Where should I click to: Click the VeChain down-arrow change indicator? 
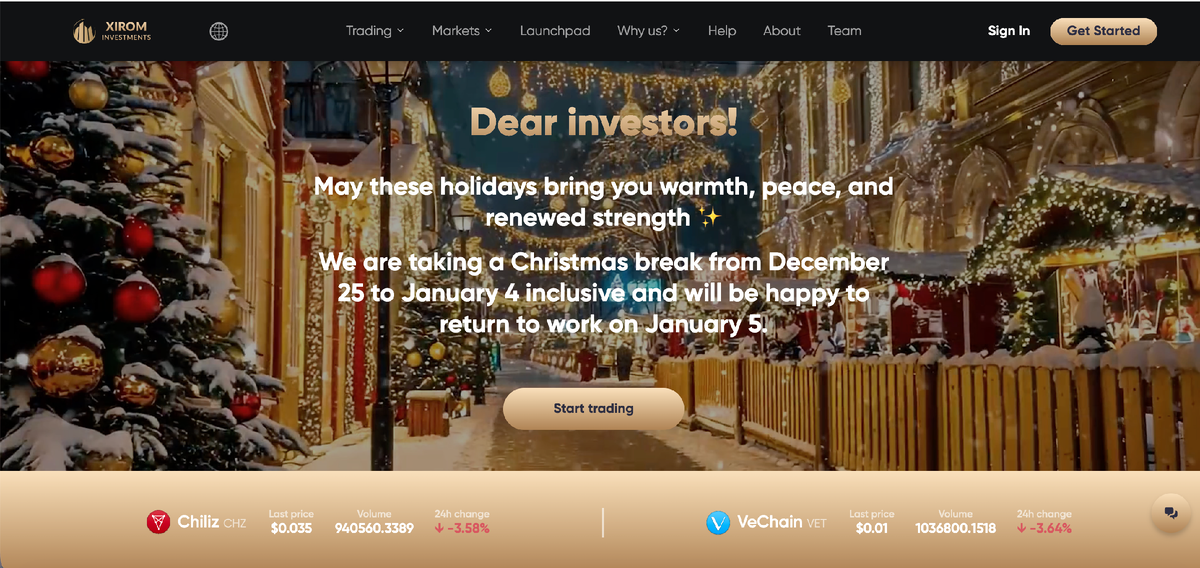pyautogui.click(x=1021, y=528)
